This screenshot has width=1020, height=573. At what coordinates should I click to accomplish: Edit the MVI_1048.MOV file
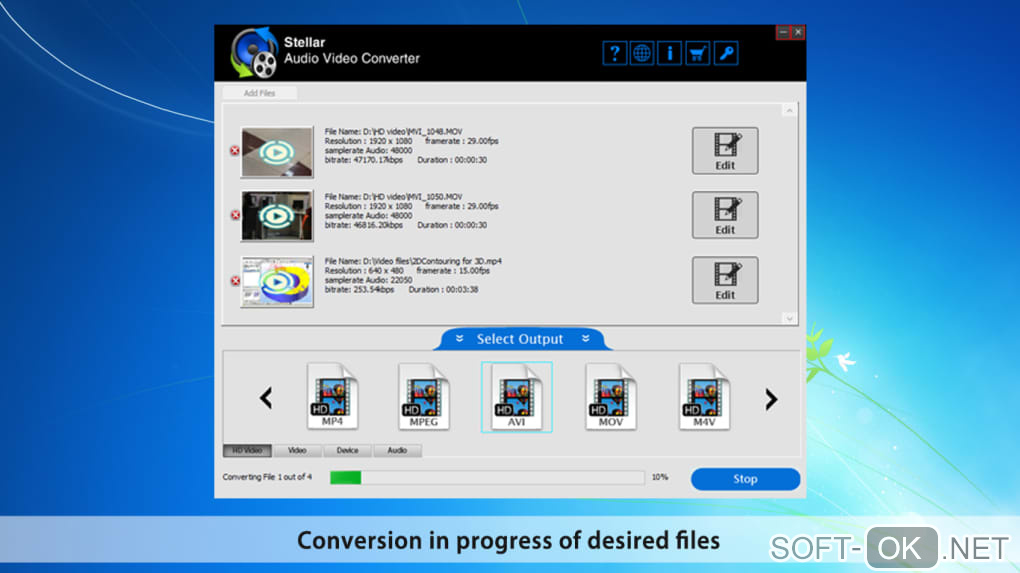pyautogui.click(x=725, y=150)
